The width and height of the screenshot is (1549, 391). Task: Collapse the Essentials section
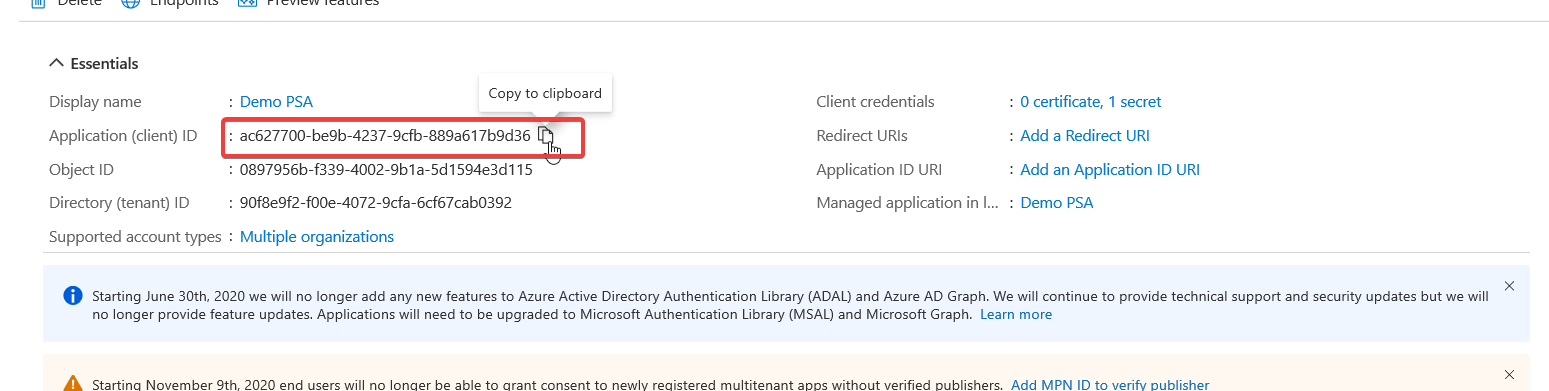pyautogui.click(x=94, y=63)
